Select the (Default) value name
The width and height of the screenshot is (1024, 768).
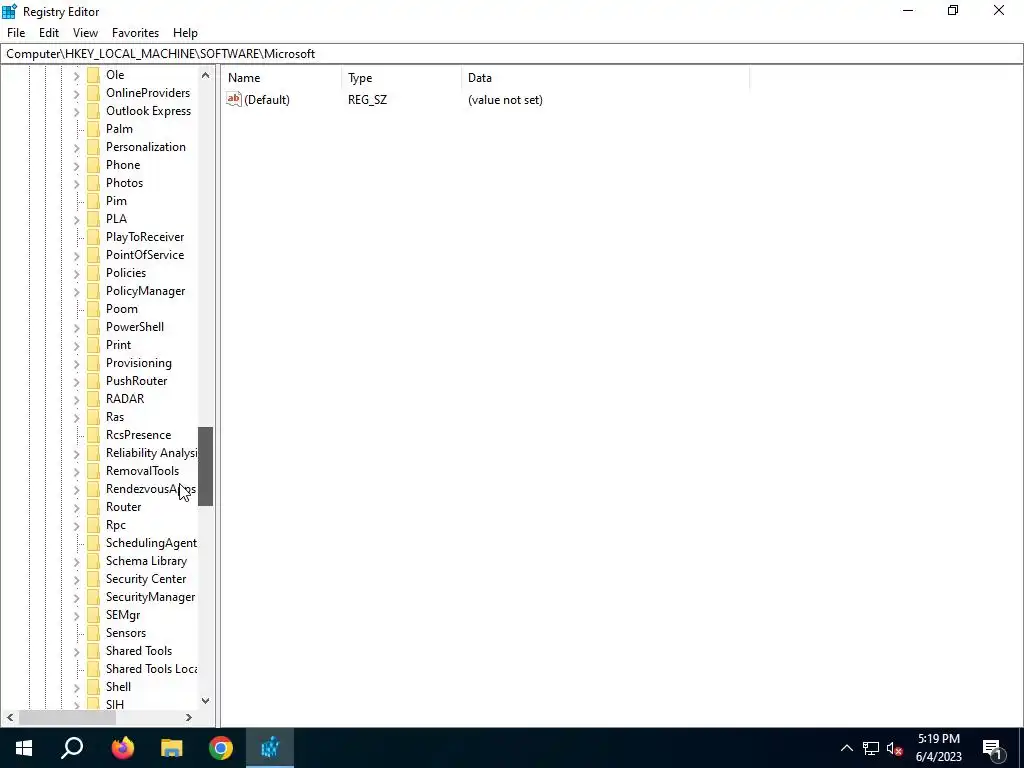point(266,100)
